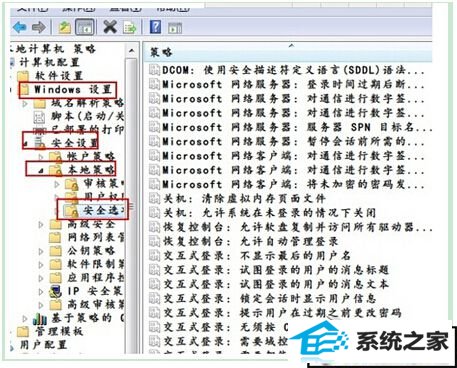Expand the 帐户策略 tree node arrow
457x368 pixels.
(41, 156)
